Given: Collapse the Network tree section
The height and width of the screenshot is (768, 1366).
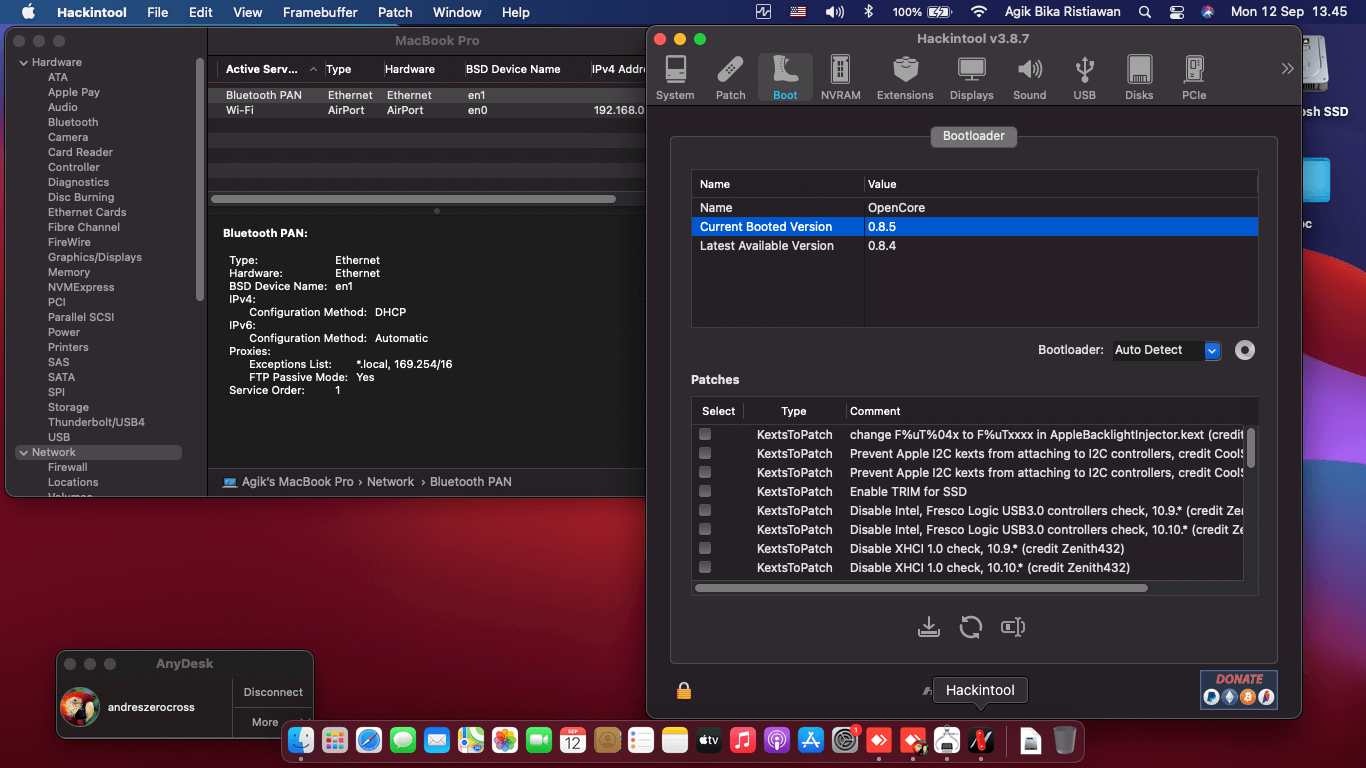Looking at the screenshot, I should click(x=23, y=453).
